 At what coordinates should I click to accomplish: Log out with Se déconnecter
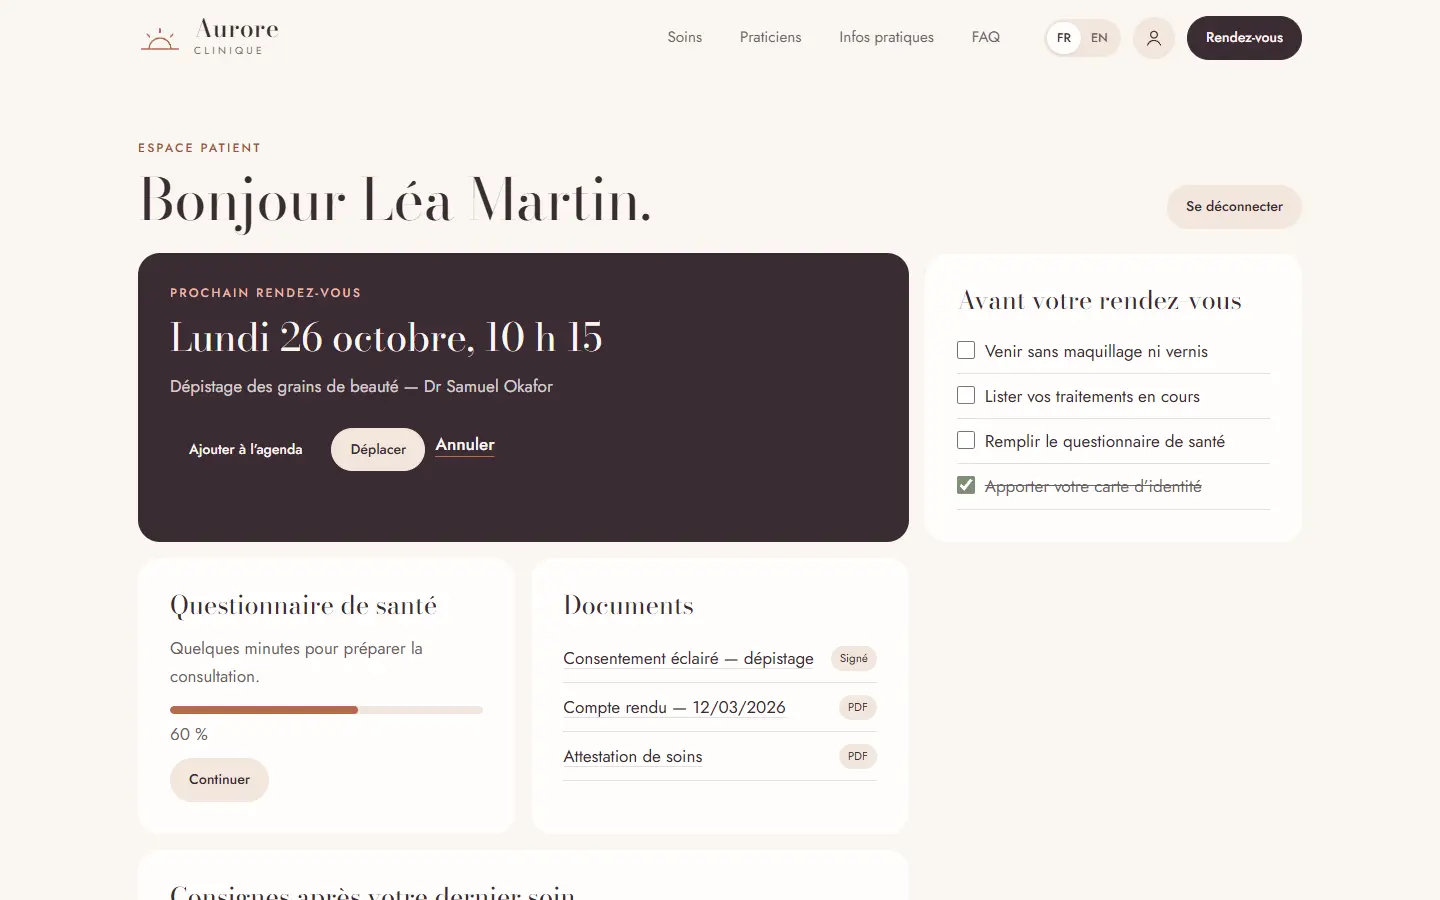(x=1234, y=207)
